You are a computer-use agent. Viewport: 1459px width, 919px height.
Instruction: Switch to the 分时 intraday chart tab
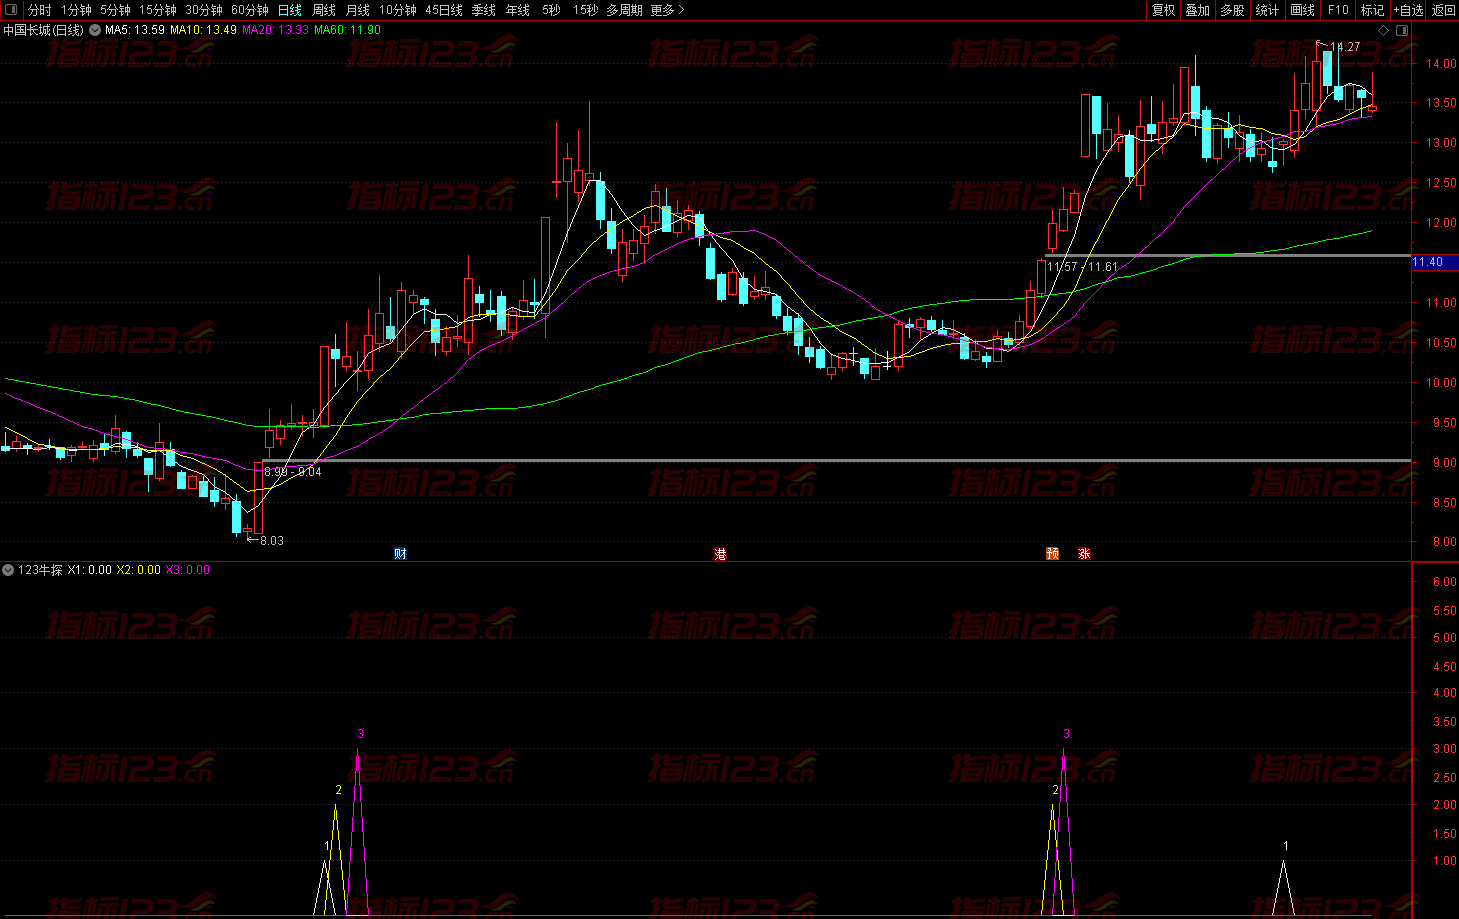[x=40, y=10]
